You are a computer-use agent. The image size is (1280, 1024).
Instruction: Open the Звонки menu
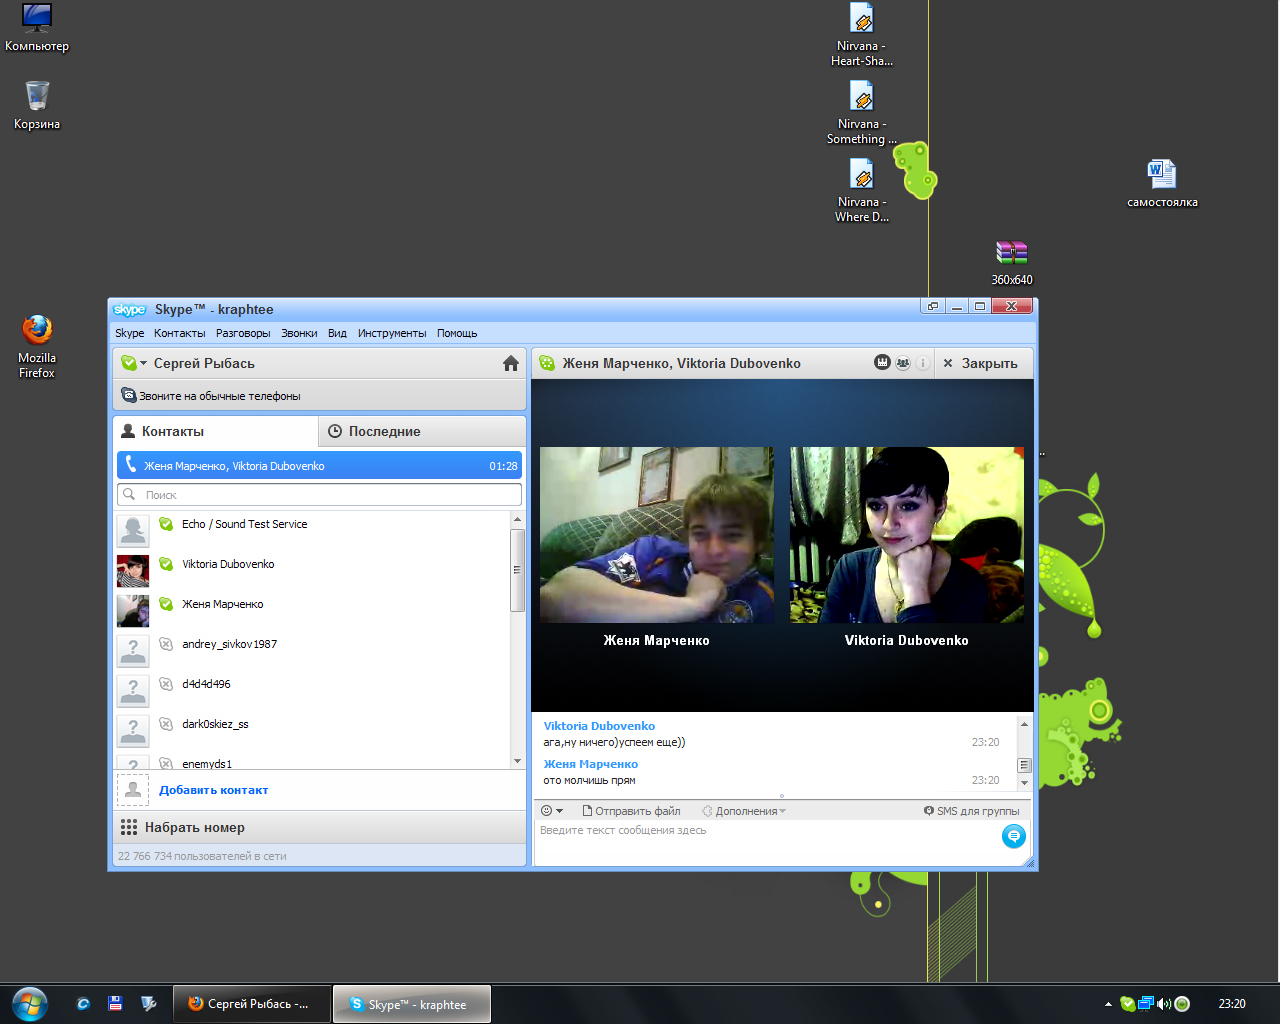click(299, 333)
